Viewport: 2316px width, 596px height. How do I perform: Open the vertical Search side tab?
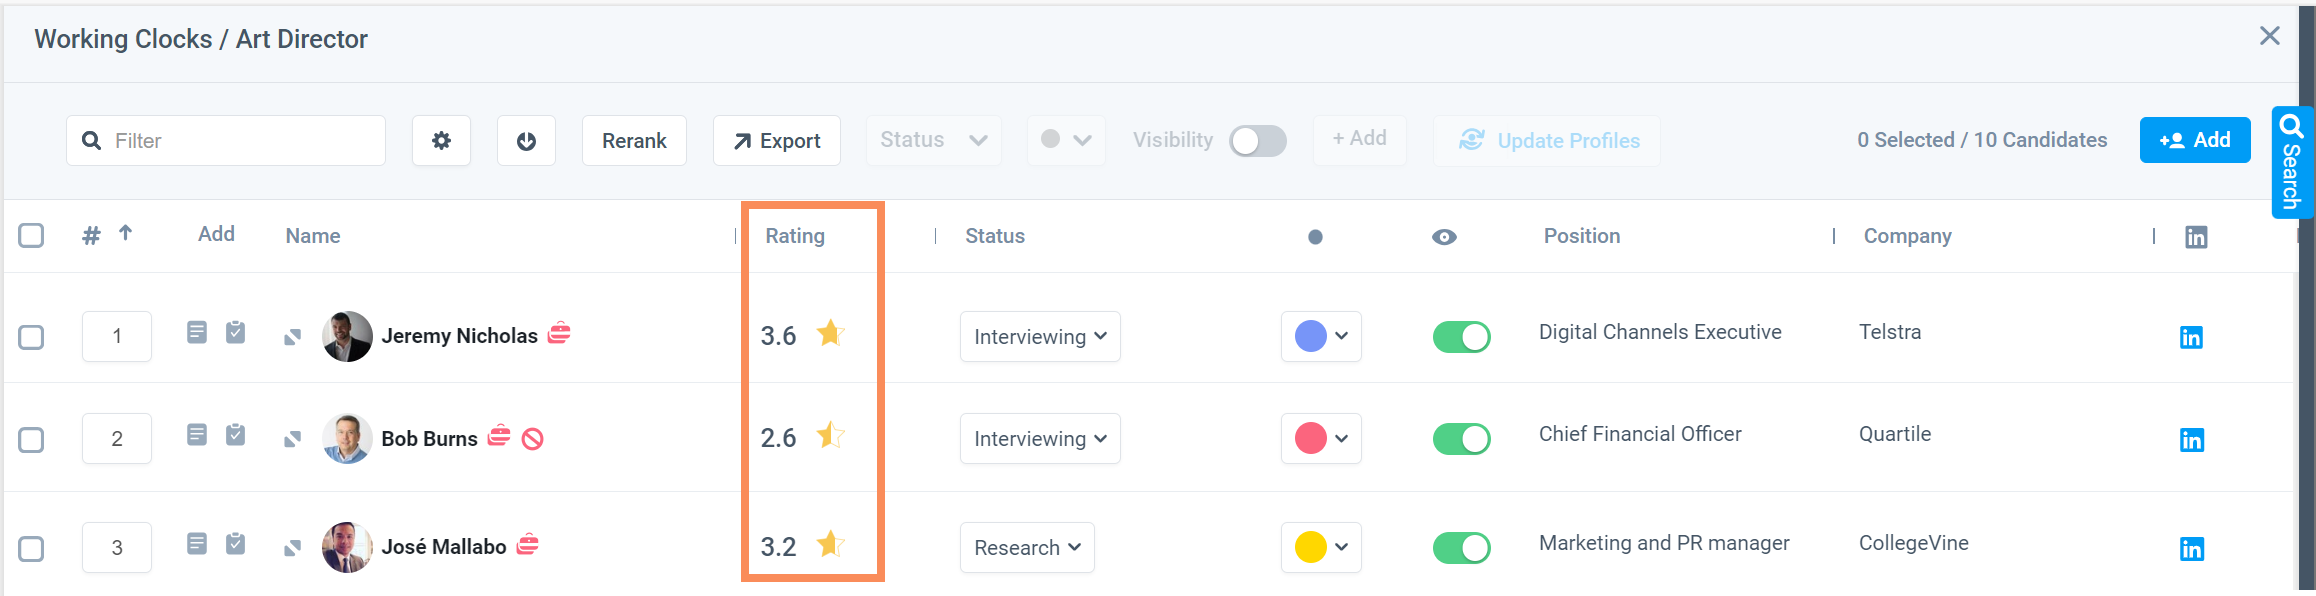click(x=2292, y=162)
